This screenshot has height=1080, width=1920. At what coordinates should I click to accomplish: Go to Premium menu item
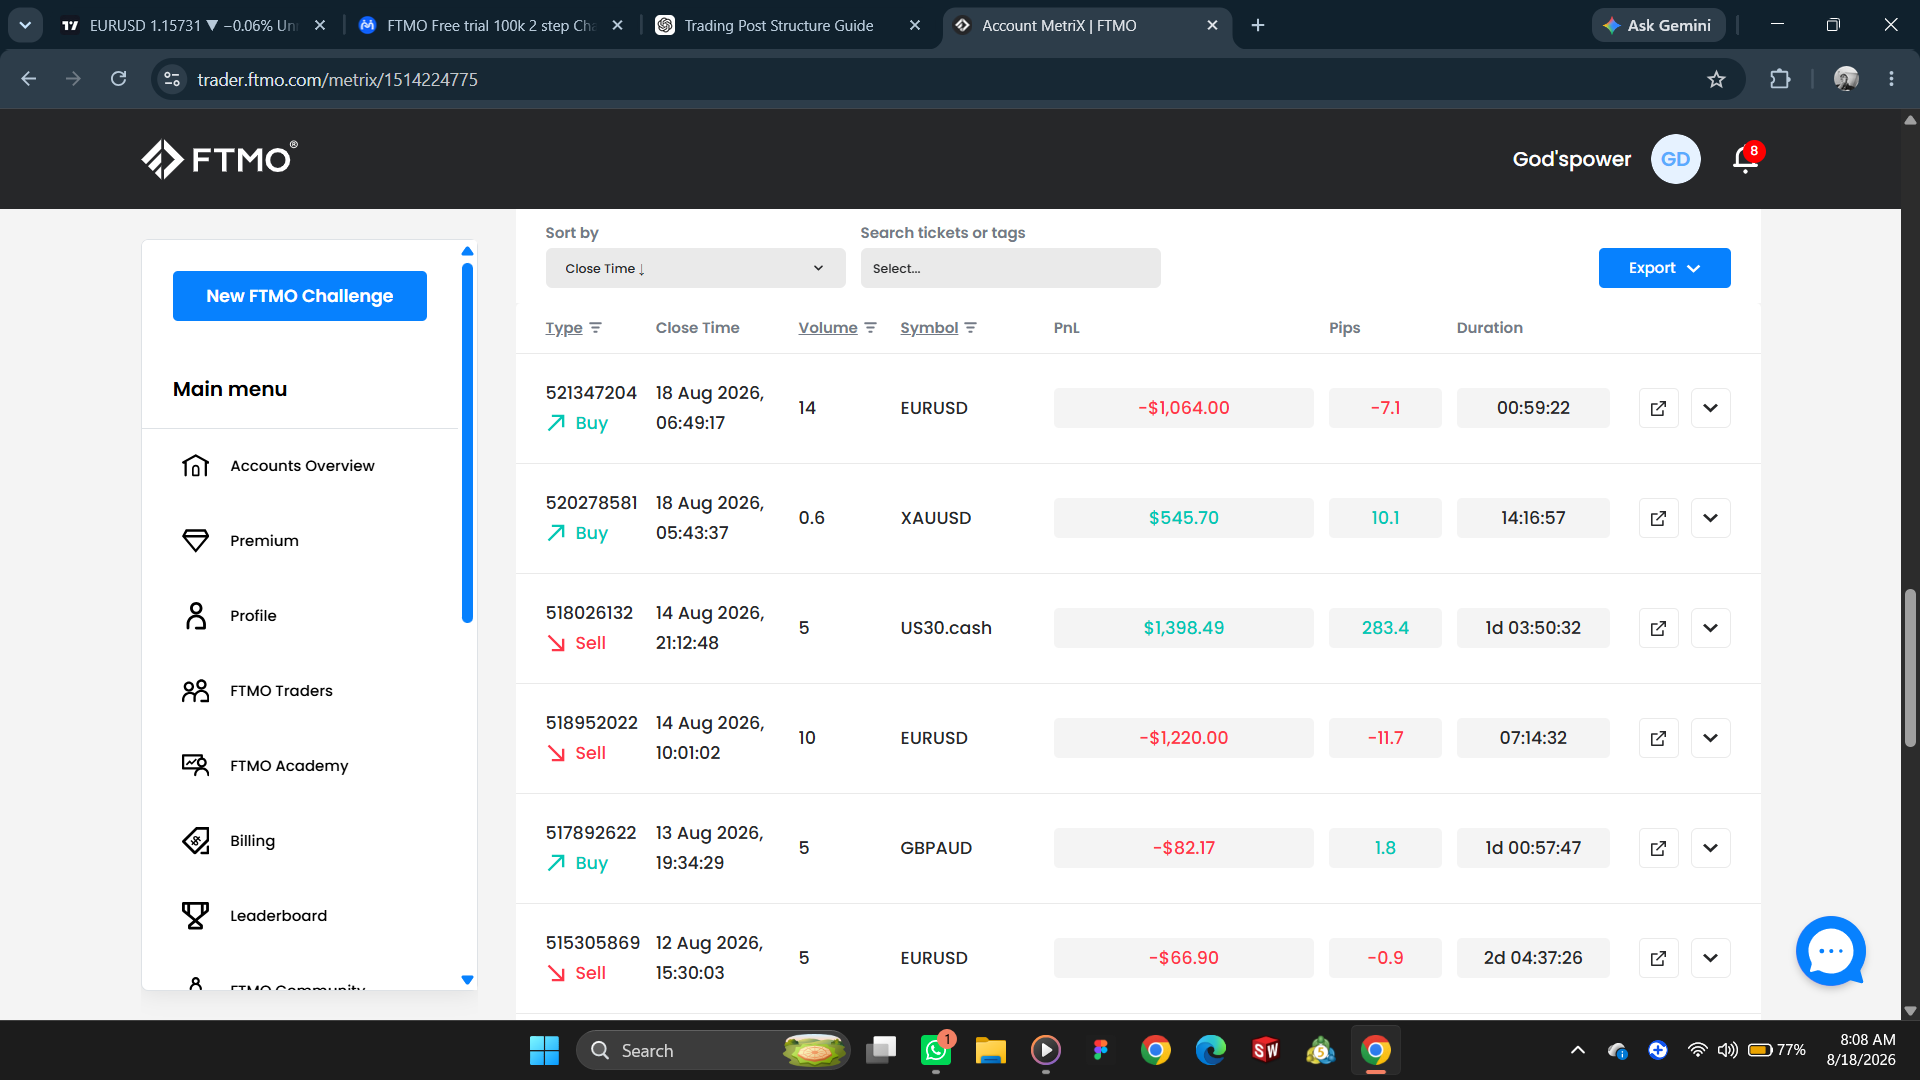point(264,541)
